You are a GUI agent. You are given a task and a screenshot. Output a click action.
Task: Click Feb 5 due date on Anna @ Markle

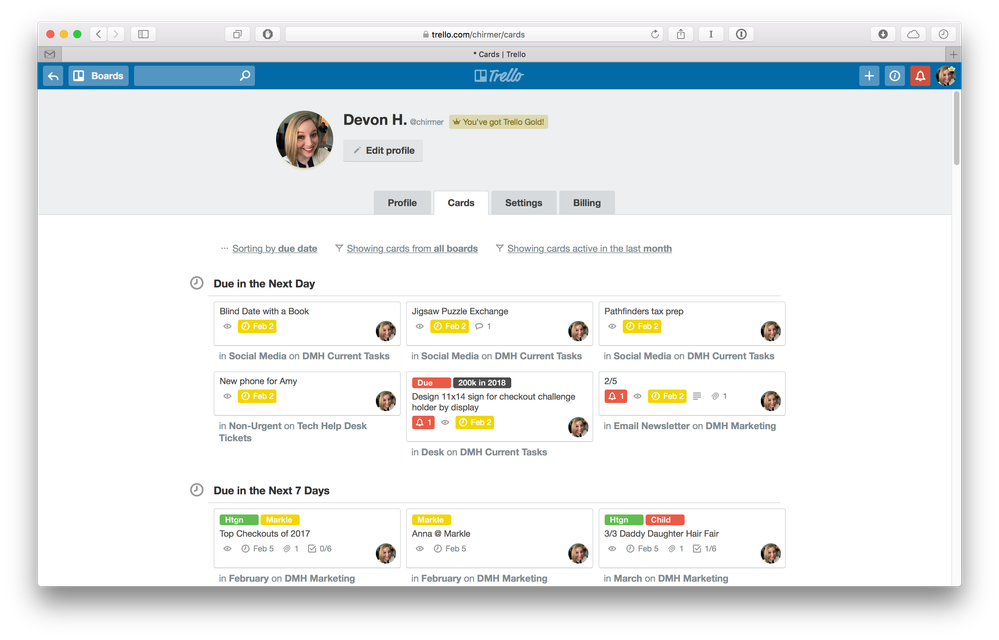[450, 549]
